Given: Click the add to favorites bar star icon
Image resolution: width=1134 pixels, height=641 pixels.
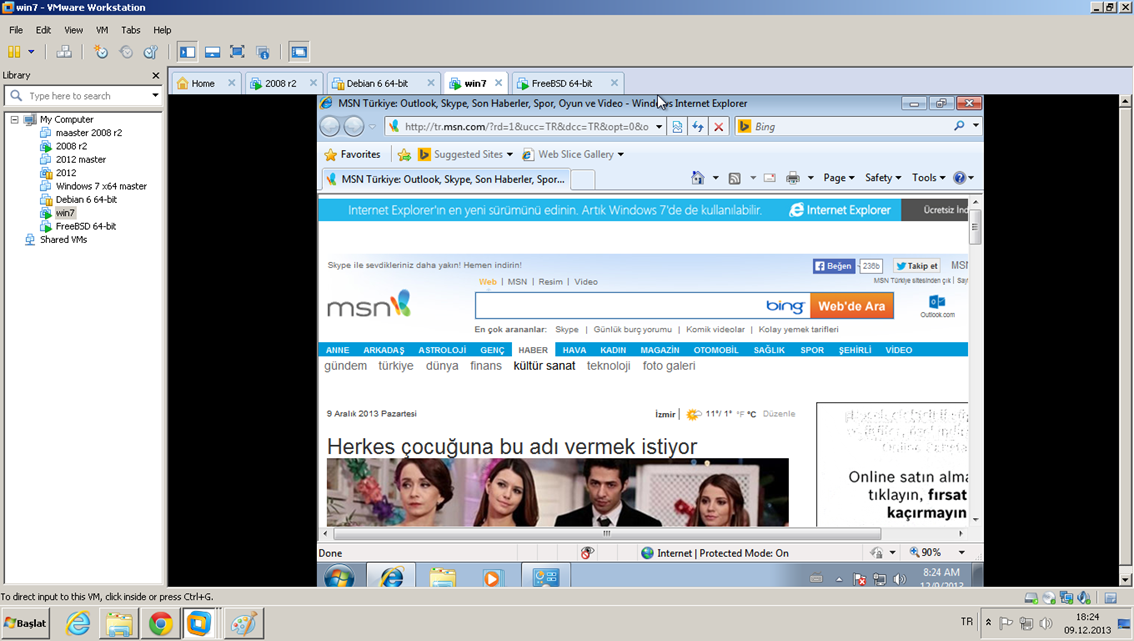Looking at the screenshot, I should (404, 154).
